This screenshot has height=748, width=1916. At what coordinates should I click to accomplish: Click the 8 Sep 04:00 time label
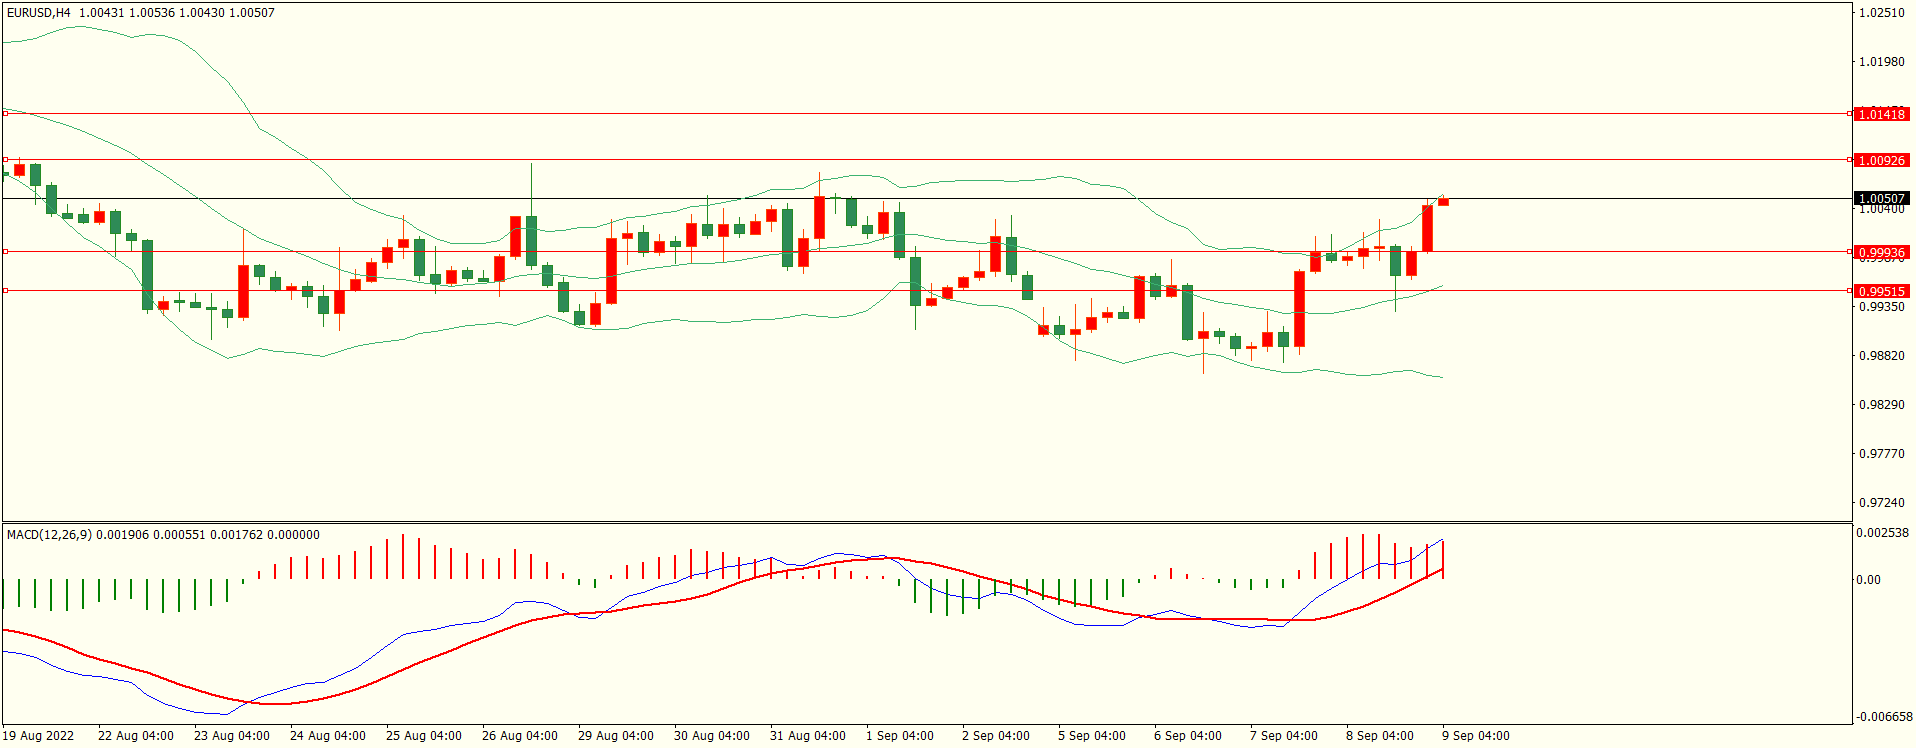point(1380,736)
